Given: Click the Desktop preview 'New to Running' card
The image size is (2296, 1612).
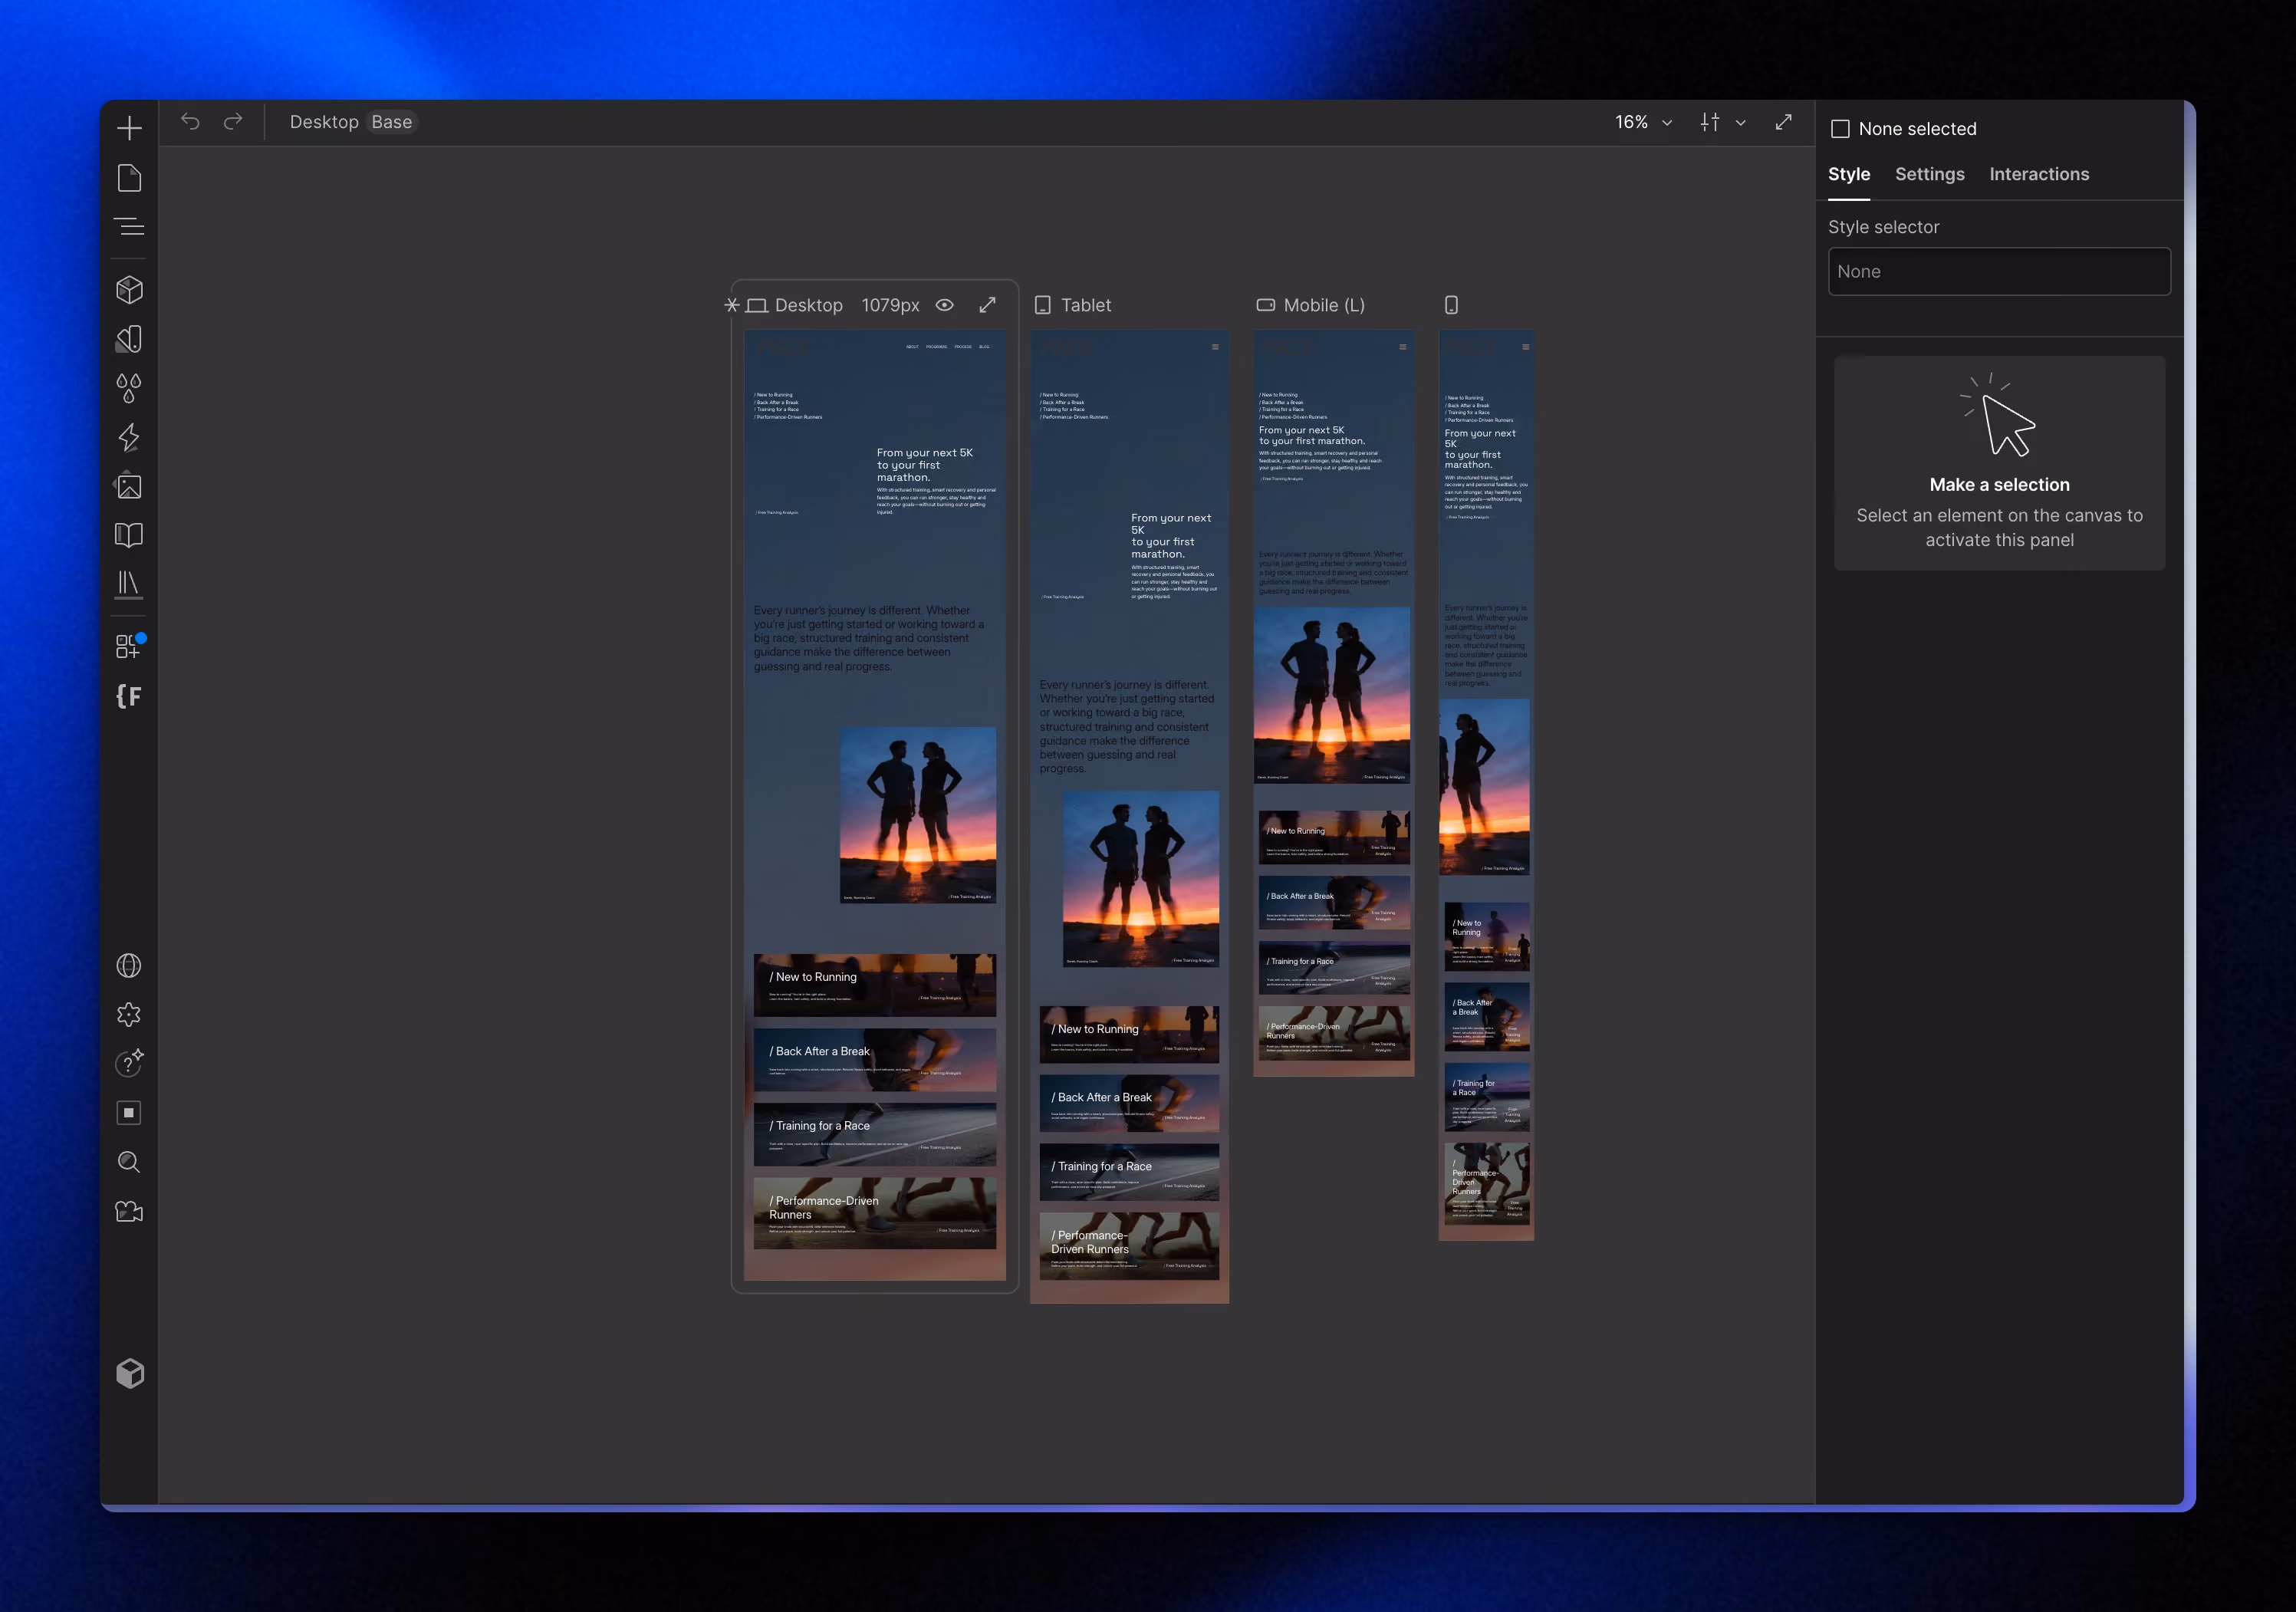Looking at the screenshot, I should [875, 985].
